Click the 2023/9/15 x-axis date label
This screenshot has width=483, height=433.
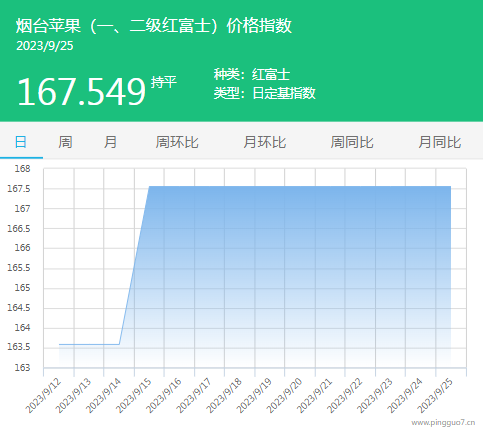134,395
